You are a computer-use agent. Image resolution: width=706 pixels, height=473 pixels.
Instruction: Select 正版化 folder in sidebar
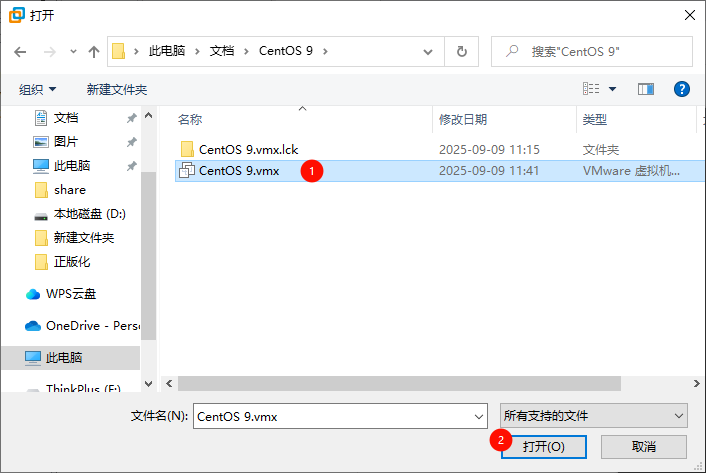[x=72, y=261]
